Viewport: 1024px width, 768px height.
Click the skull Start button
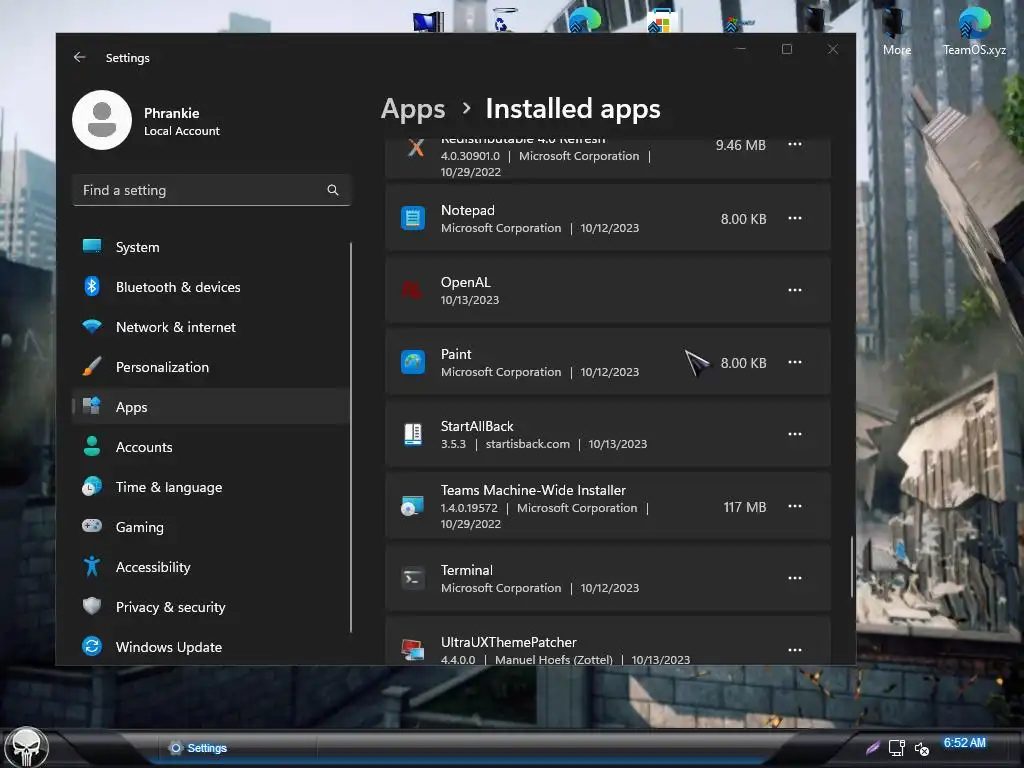tap(26, 747)
